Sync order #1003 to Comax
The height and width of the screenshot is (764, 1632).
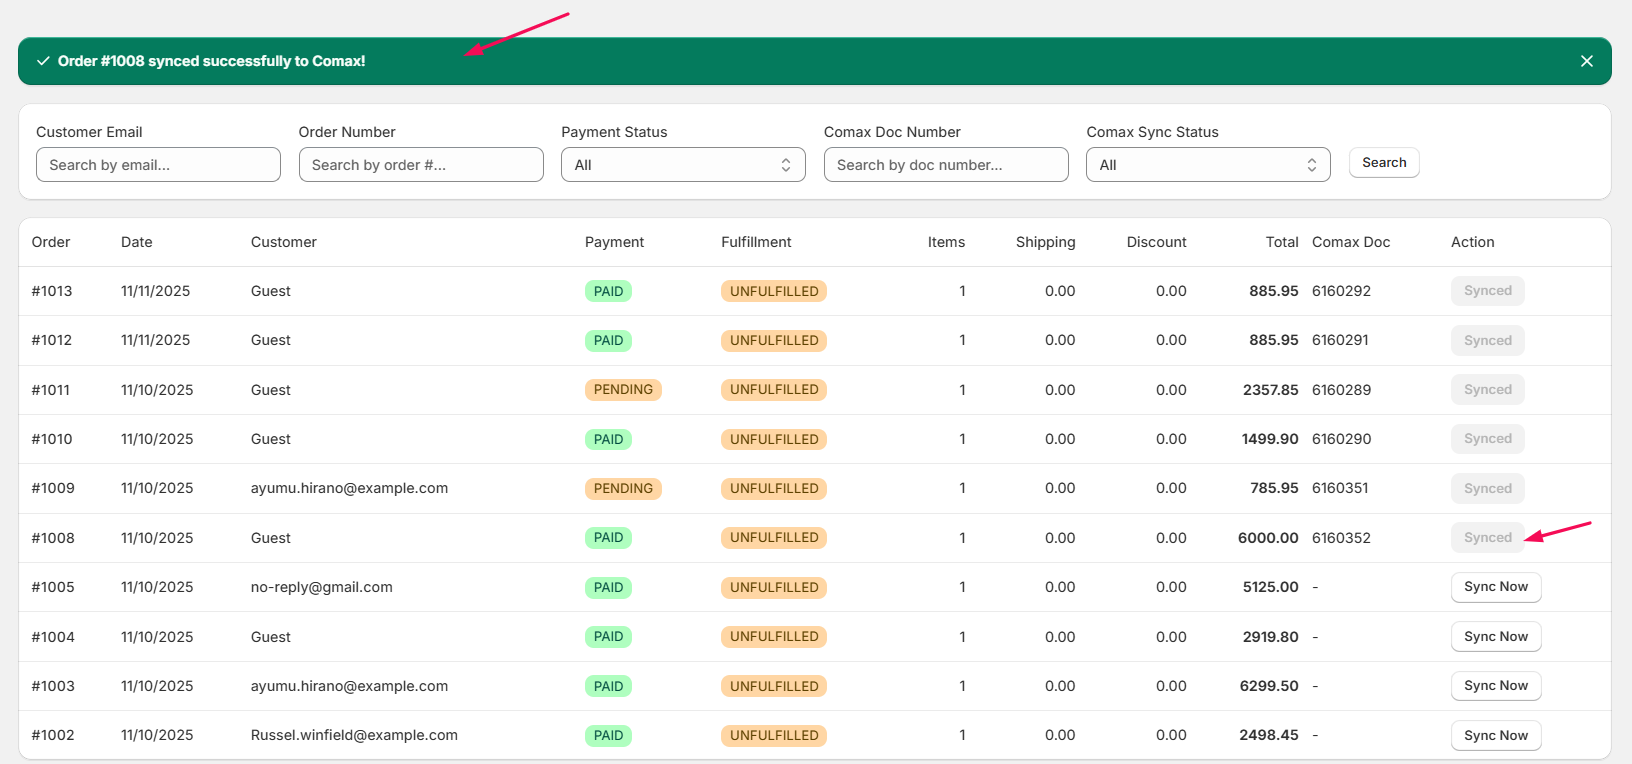click(x=1495, y=686)
